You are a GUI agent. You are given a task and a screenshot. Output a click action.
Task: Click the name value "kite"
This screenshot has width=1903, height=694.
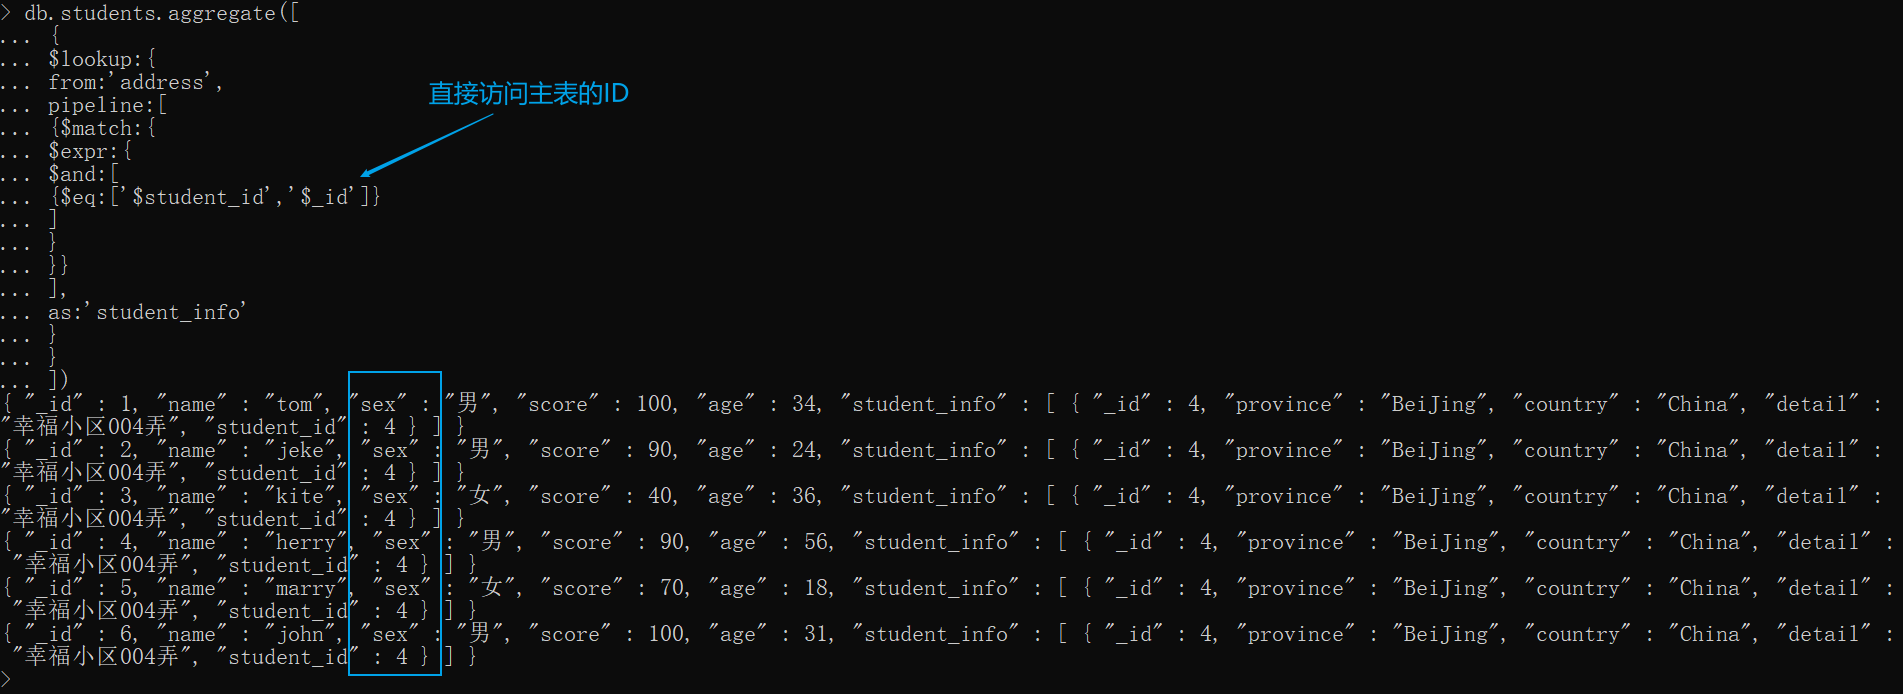pyautogui.click(x=301, y=497)
